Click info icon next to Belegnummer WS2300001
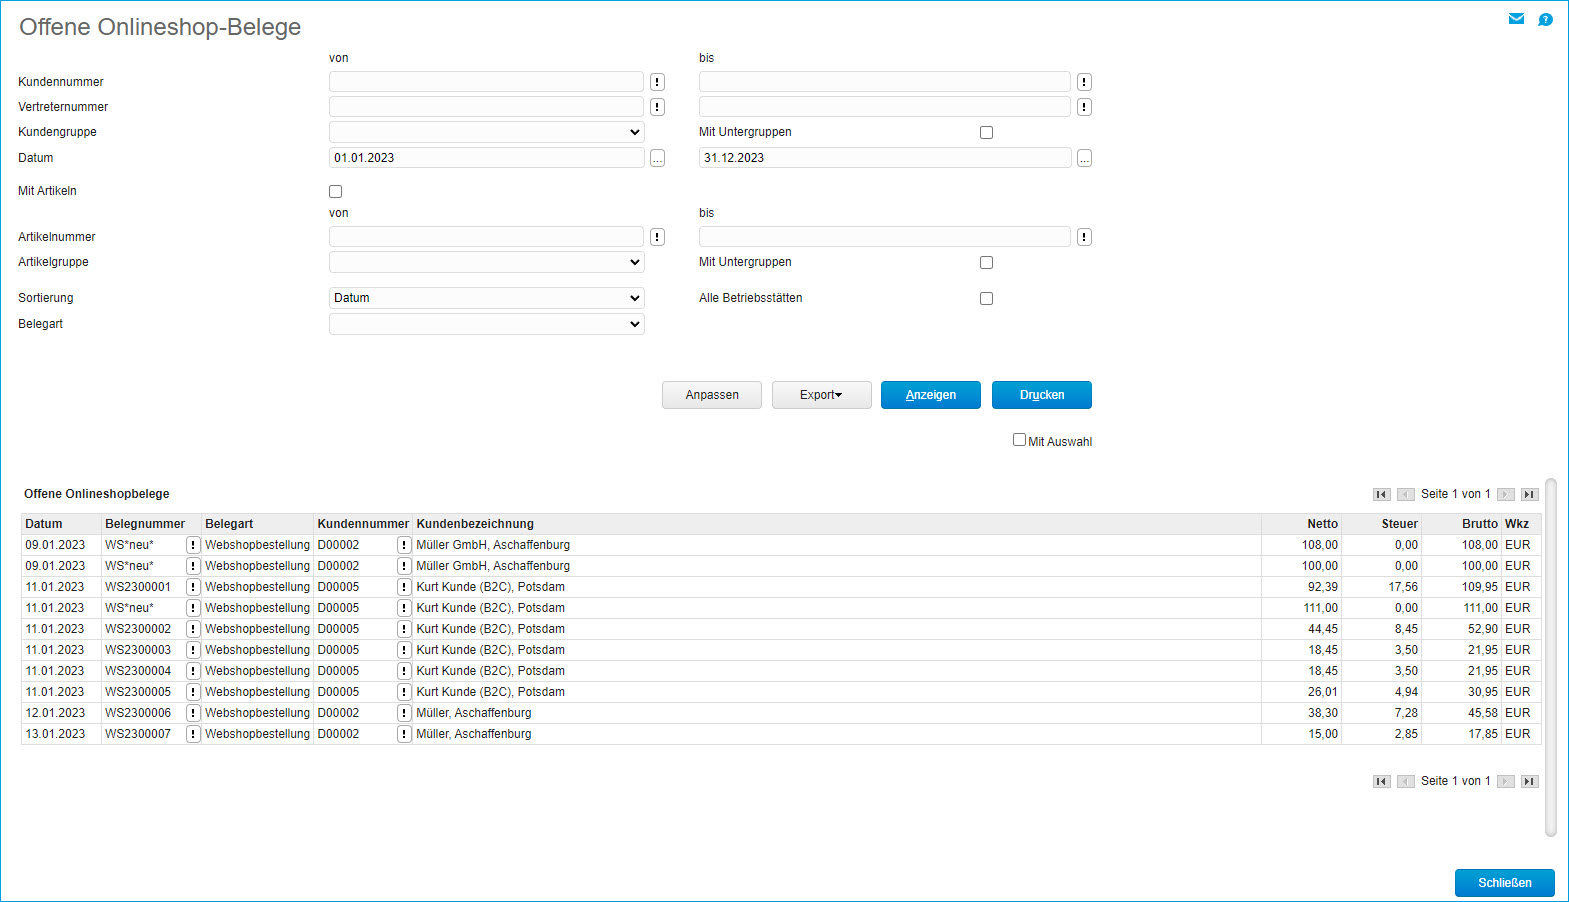The height and width of the screenshot is (902, 1569). [193, 587]
